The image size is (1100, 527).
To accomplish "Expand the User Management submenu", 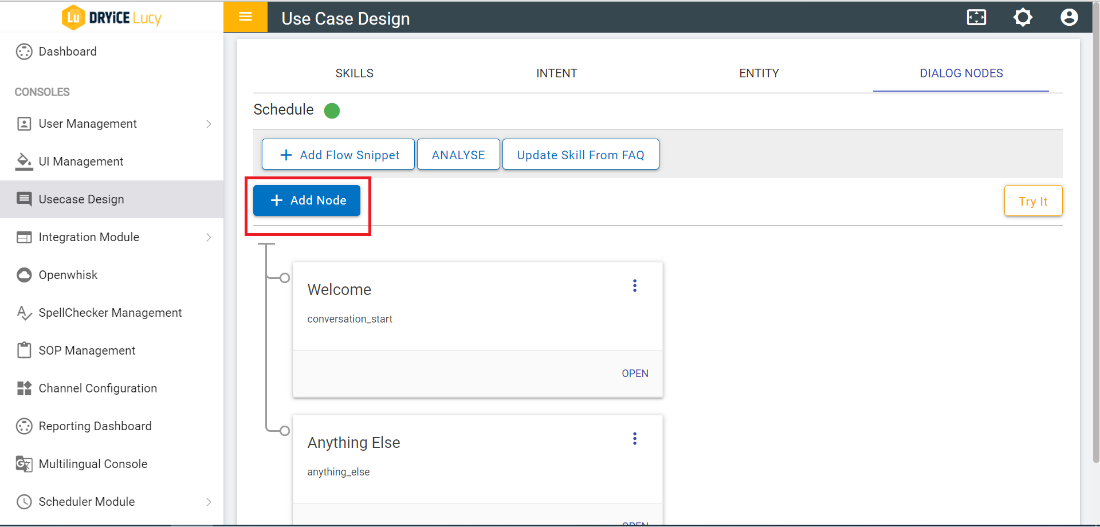I will tap(209, 124).
